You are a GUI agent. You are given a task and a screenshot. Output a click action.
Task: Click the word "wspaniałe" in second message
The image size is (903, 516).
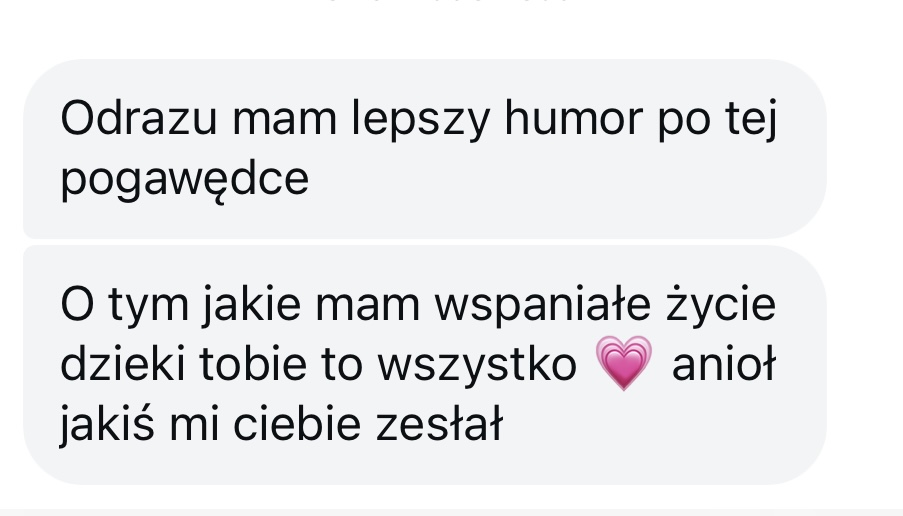[542, 307]
